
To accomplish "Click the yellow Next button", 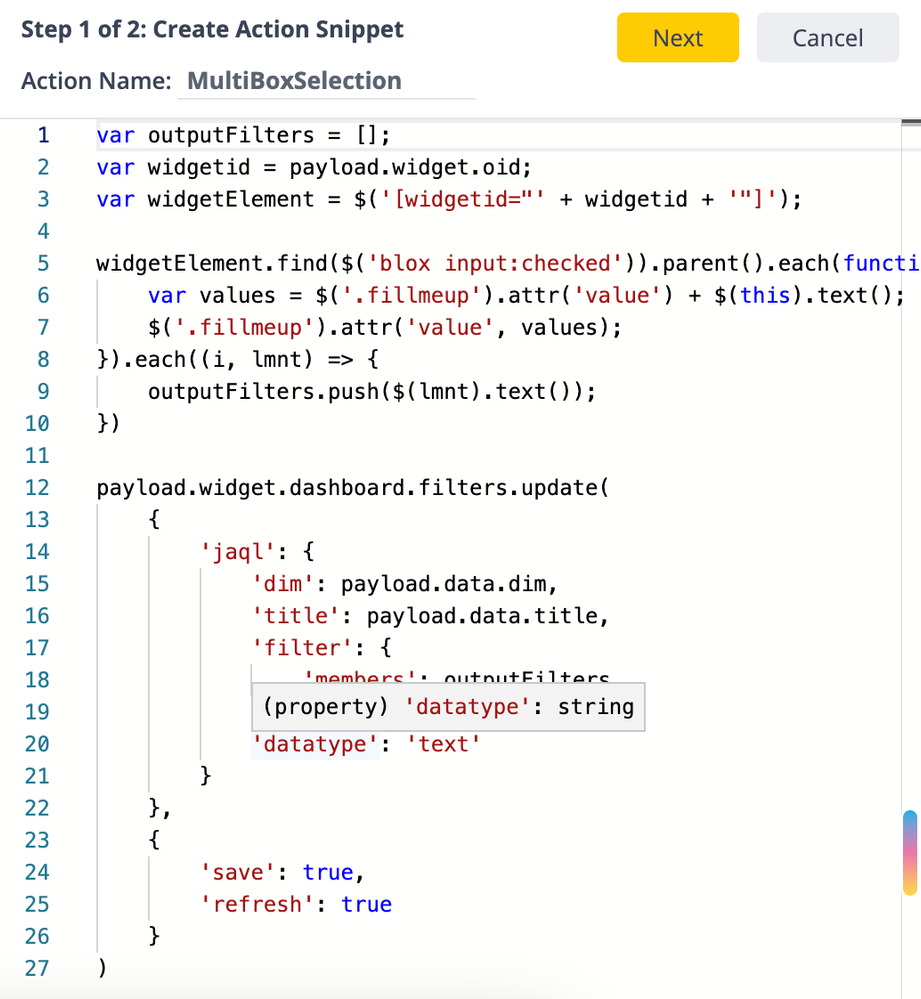I will (x=677, y=38).
